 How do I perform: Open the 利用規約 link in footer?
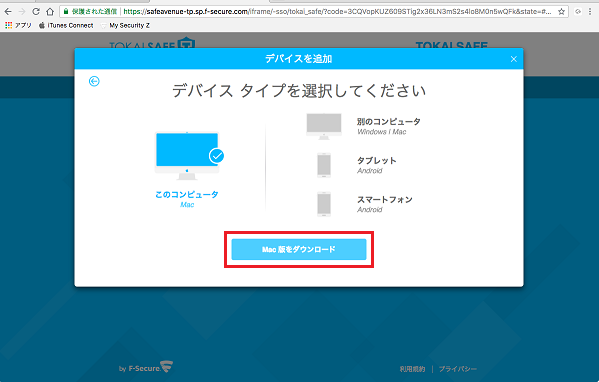pos(412,369)
